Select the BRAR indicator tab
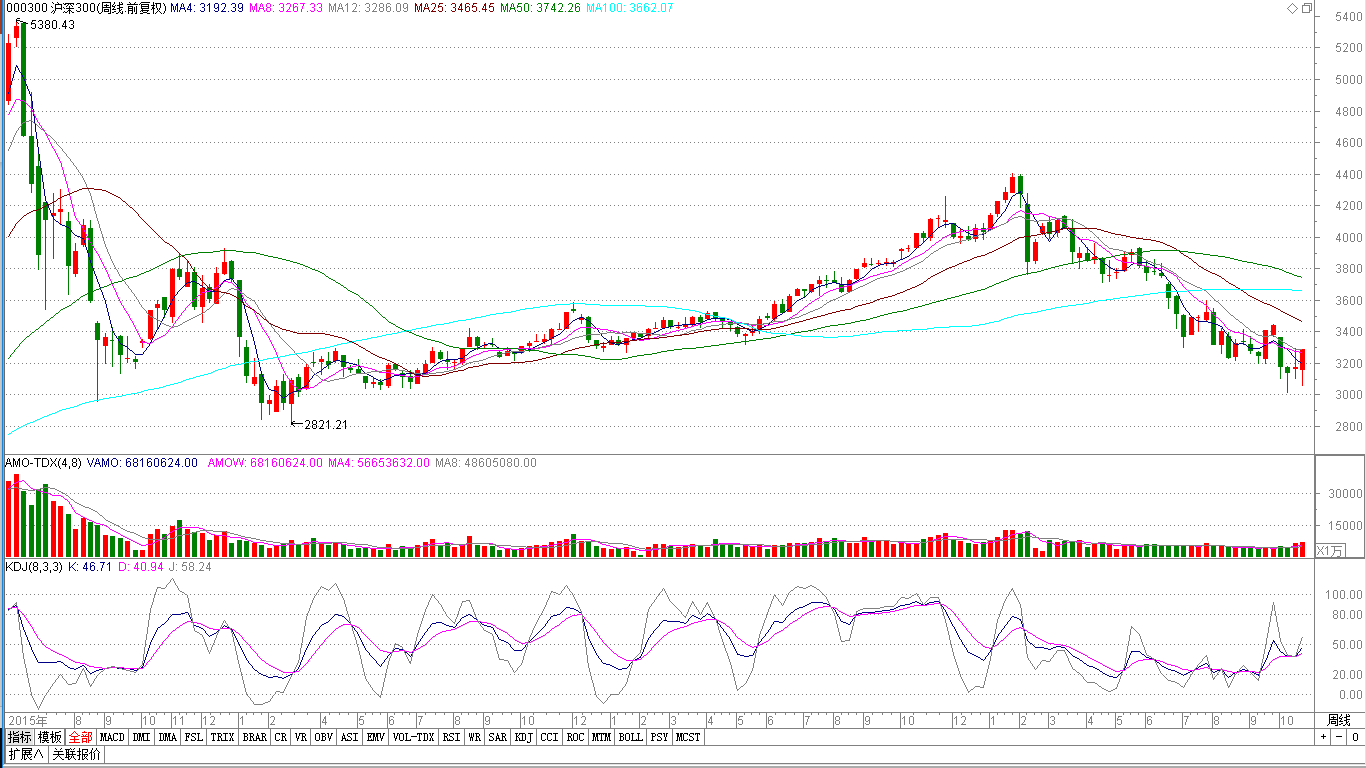1366x768 pixels. [x=254, y=737]
